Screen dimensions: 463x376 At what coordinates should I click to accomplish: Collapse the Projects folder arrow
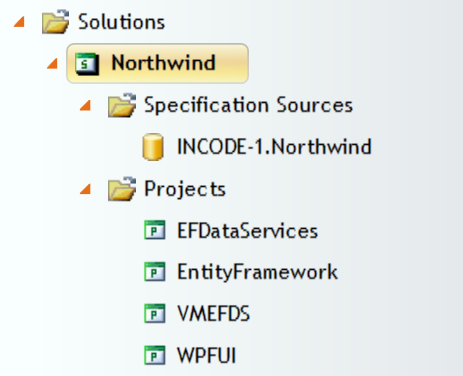[86, 189]
